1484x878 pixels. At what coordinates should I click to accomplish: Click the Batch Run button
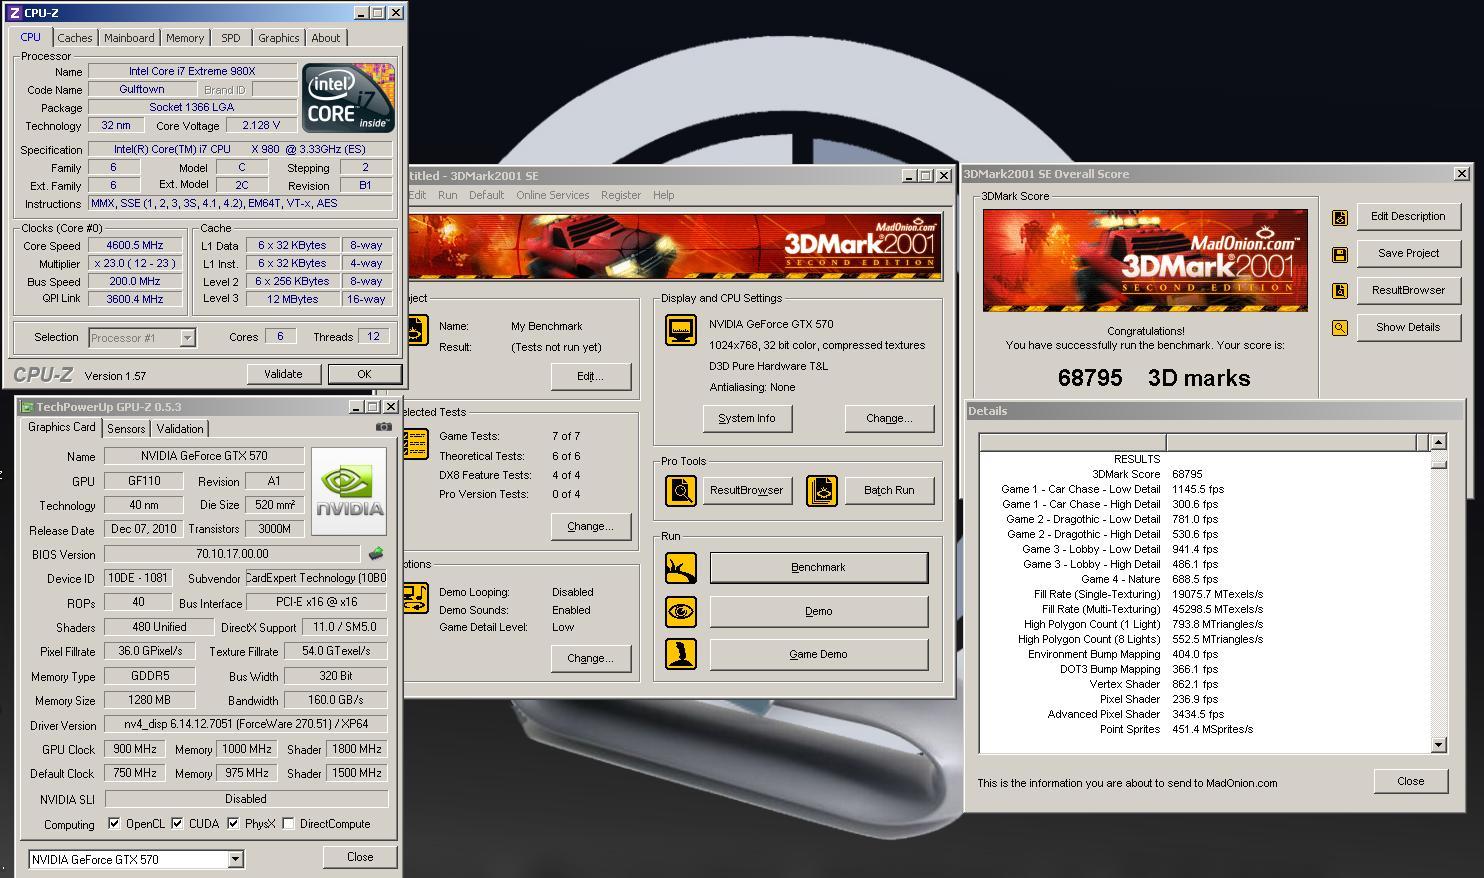click(889, 490)
